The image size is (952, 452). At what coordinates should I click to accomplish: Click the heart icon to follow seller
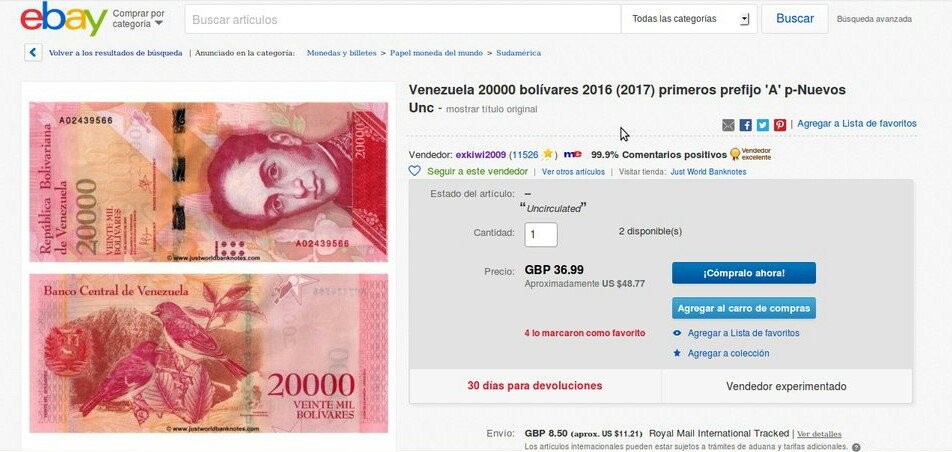(x=415, y=171)
